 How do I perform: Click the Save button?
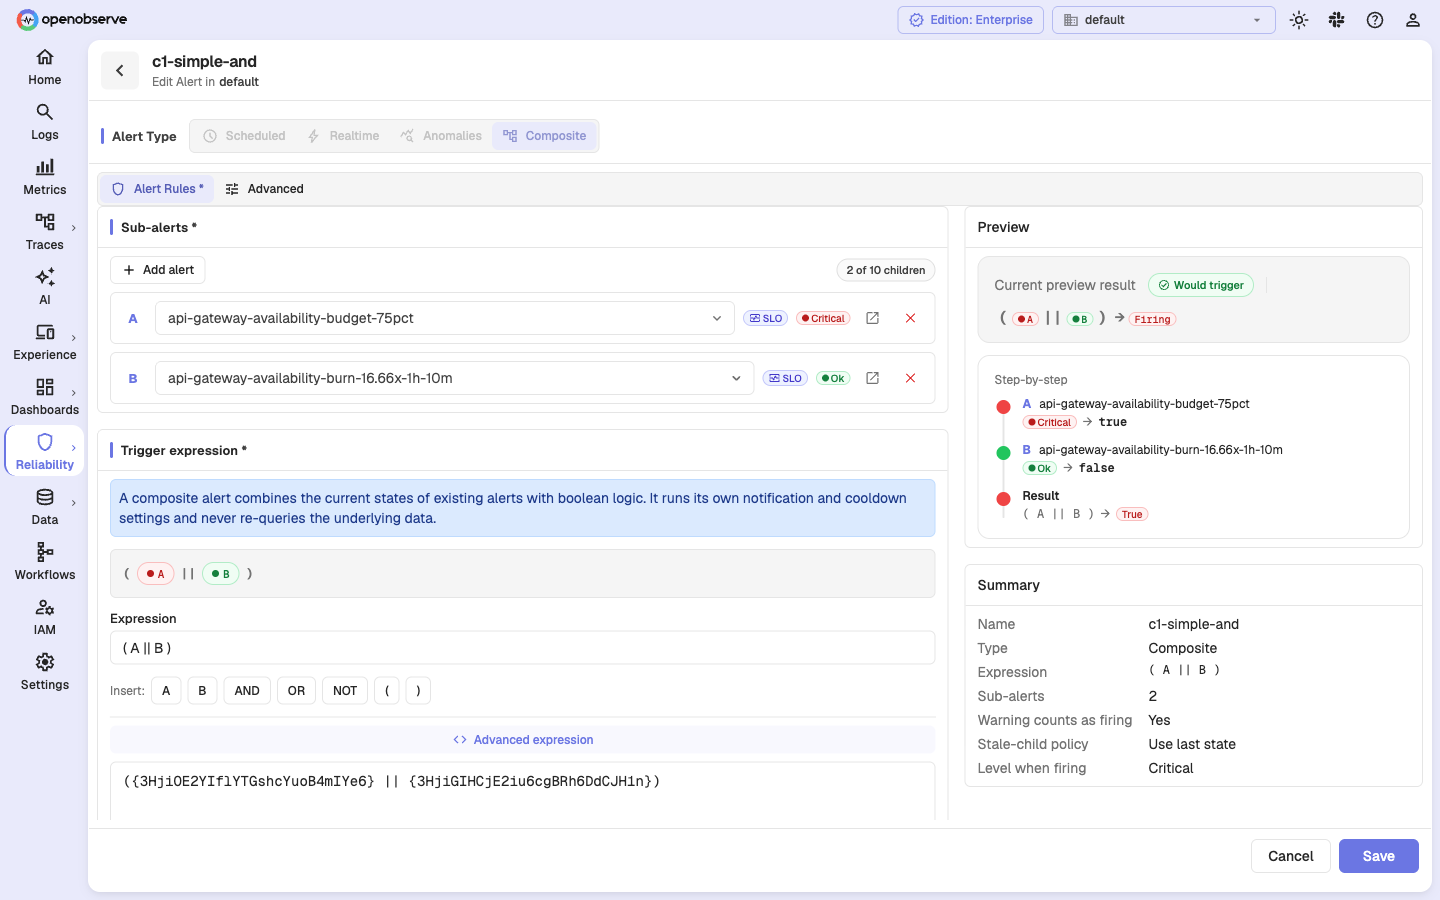(x=1378, y=856)
